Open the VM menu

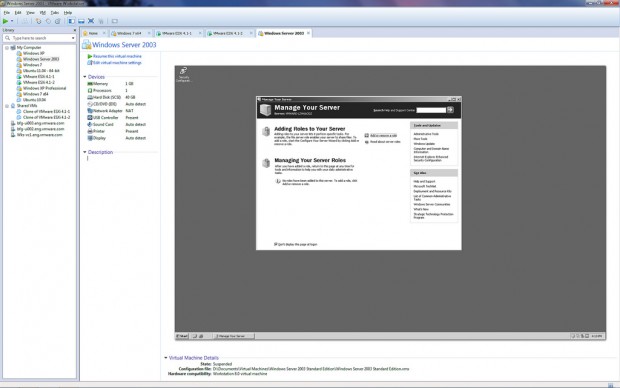pos(43,13)
